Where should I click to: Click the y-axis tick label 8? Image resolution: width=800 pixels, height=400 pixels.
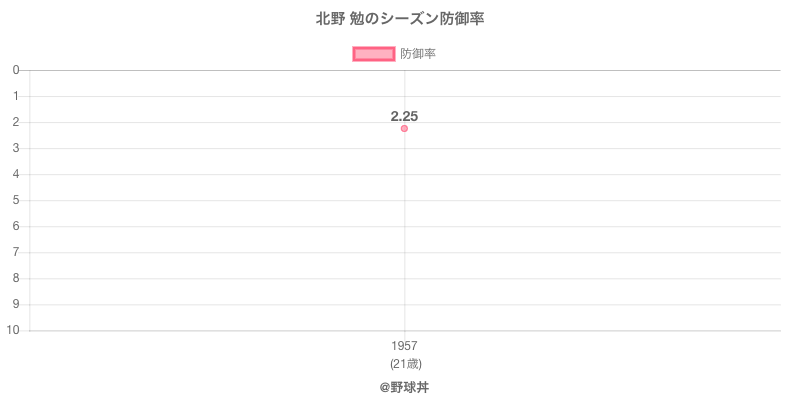(16, 278)
